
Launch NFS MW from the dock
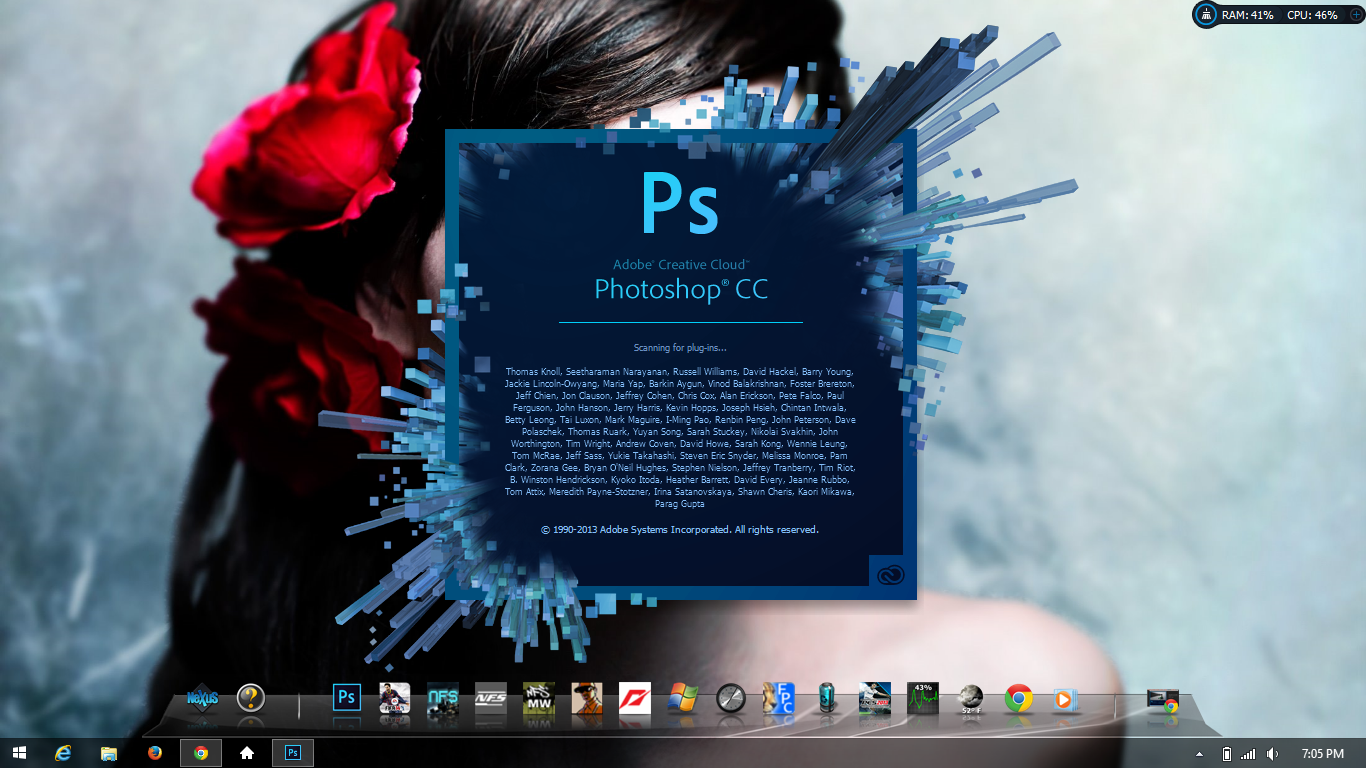[x=539, y=697]
